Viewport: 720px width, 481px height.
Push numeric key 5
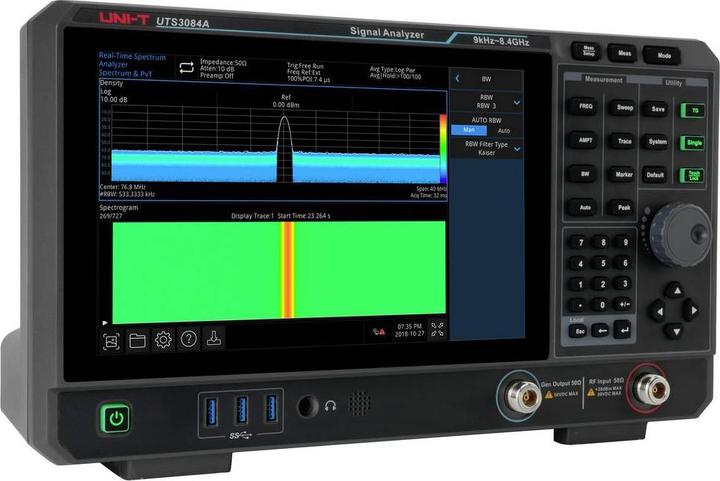tap(603, 263)
